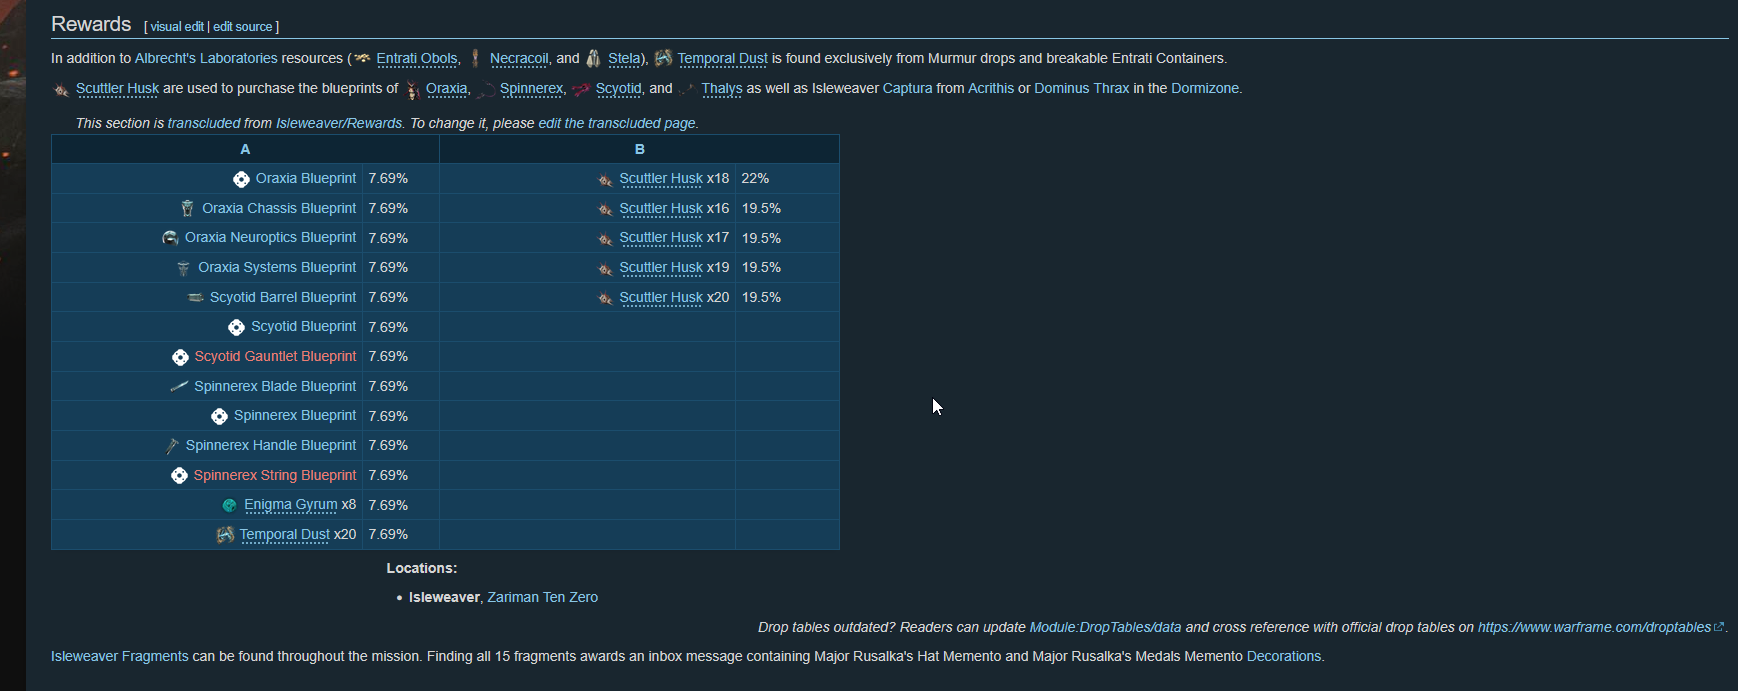Click the Scuttler Husk x17 row icon
Viewport: 1738px width, 691px height.
tap(605, 238)
